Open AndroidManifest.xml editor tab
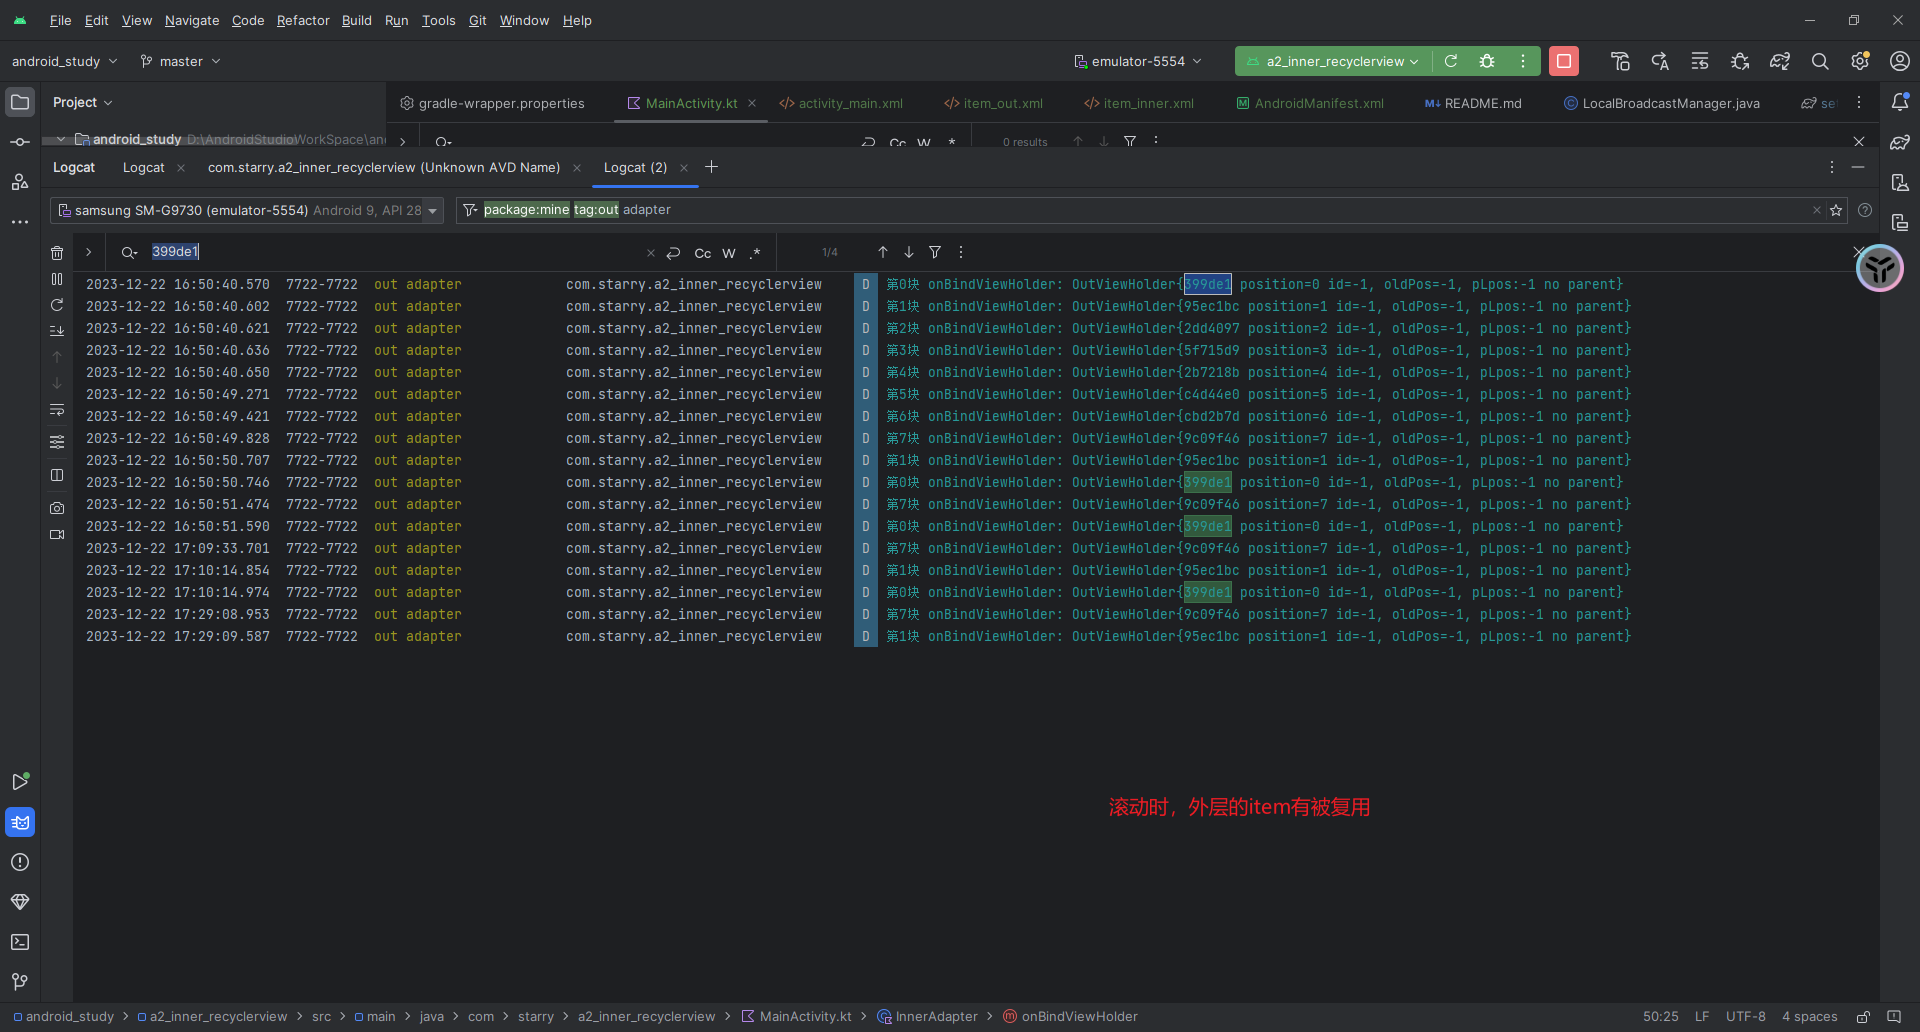Screen dimensions: 1920x1032 1310,103
